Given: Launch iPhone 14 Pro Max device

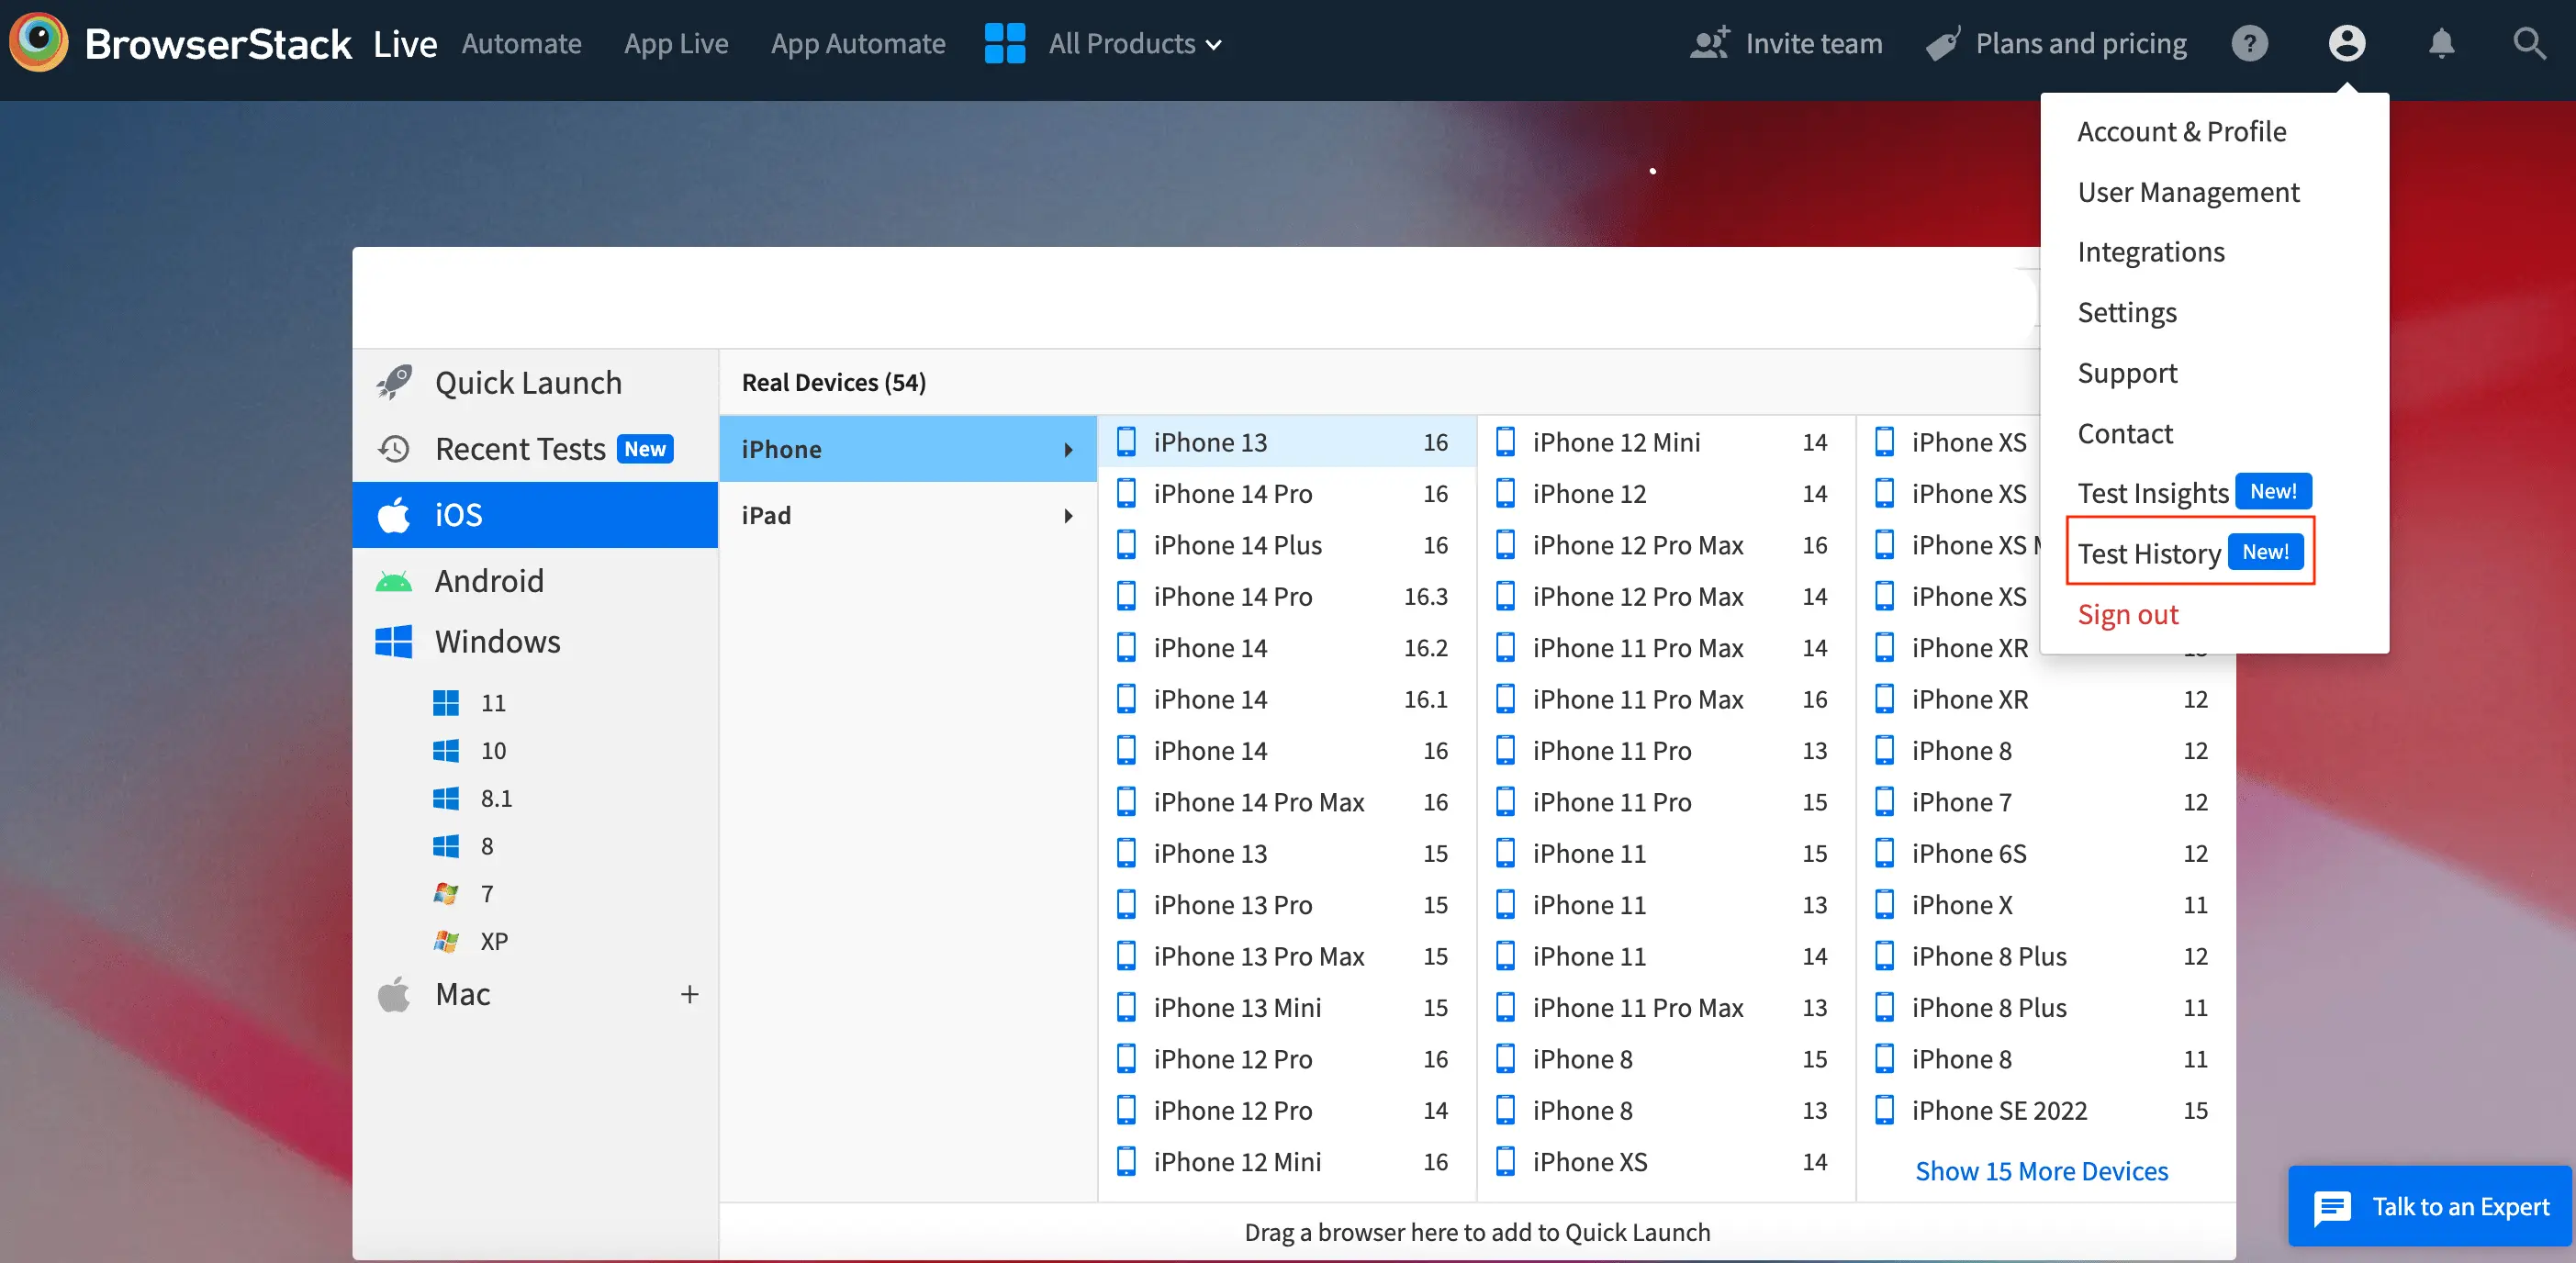Looking at the screenshot, I should tap(1258, 802).
